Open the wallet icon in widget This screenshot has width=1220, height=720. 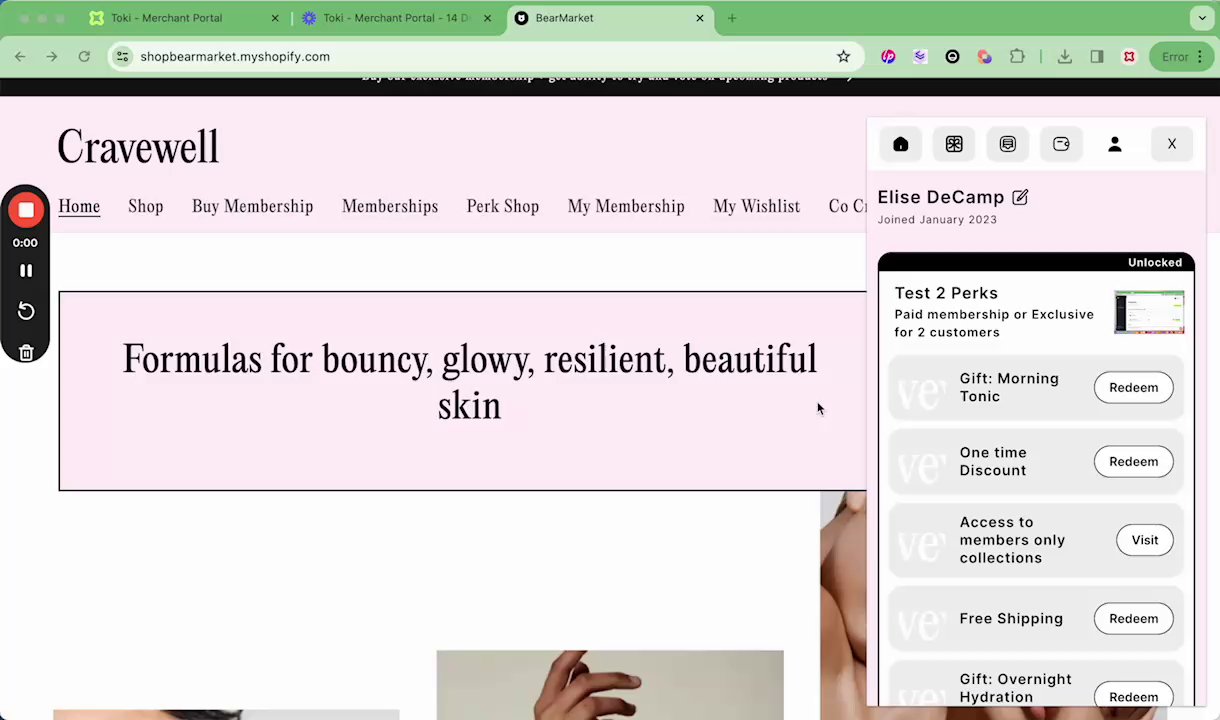[x=1061, y=144]
